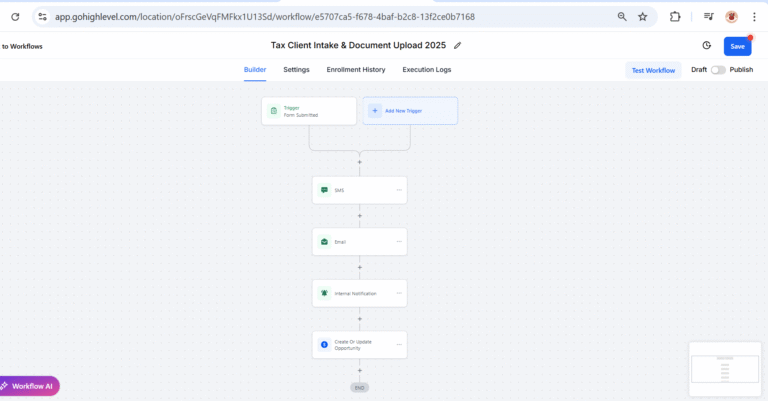Open the browser extensions puzzle icon

pyautogui.click(x=674, y=17)
